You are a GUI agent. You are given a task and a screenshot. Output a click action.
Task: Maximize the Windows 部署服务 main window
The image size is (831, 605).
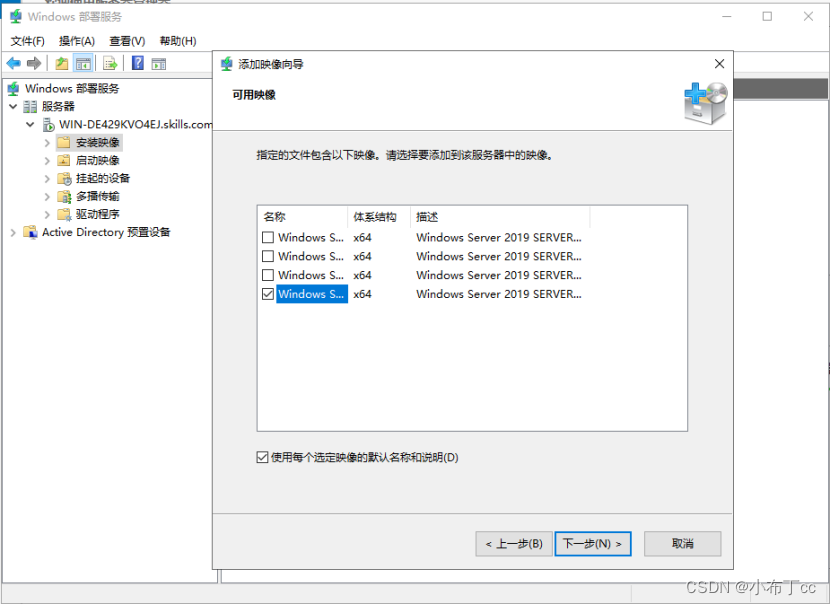pos(767,17)
